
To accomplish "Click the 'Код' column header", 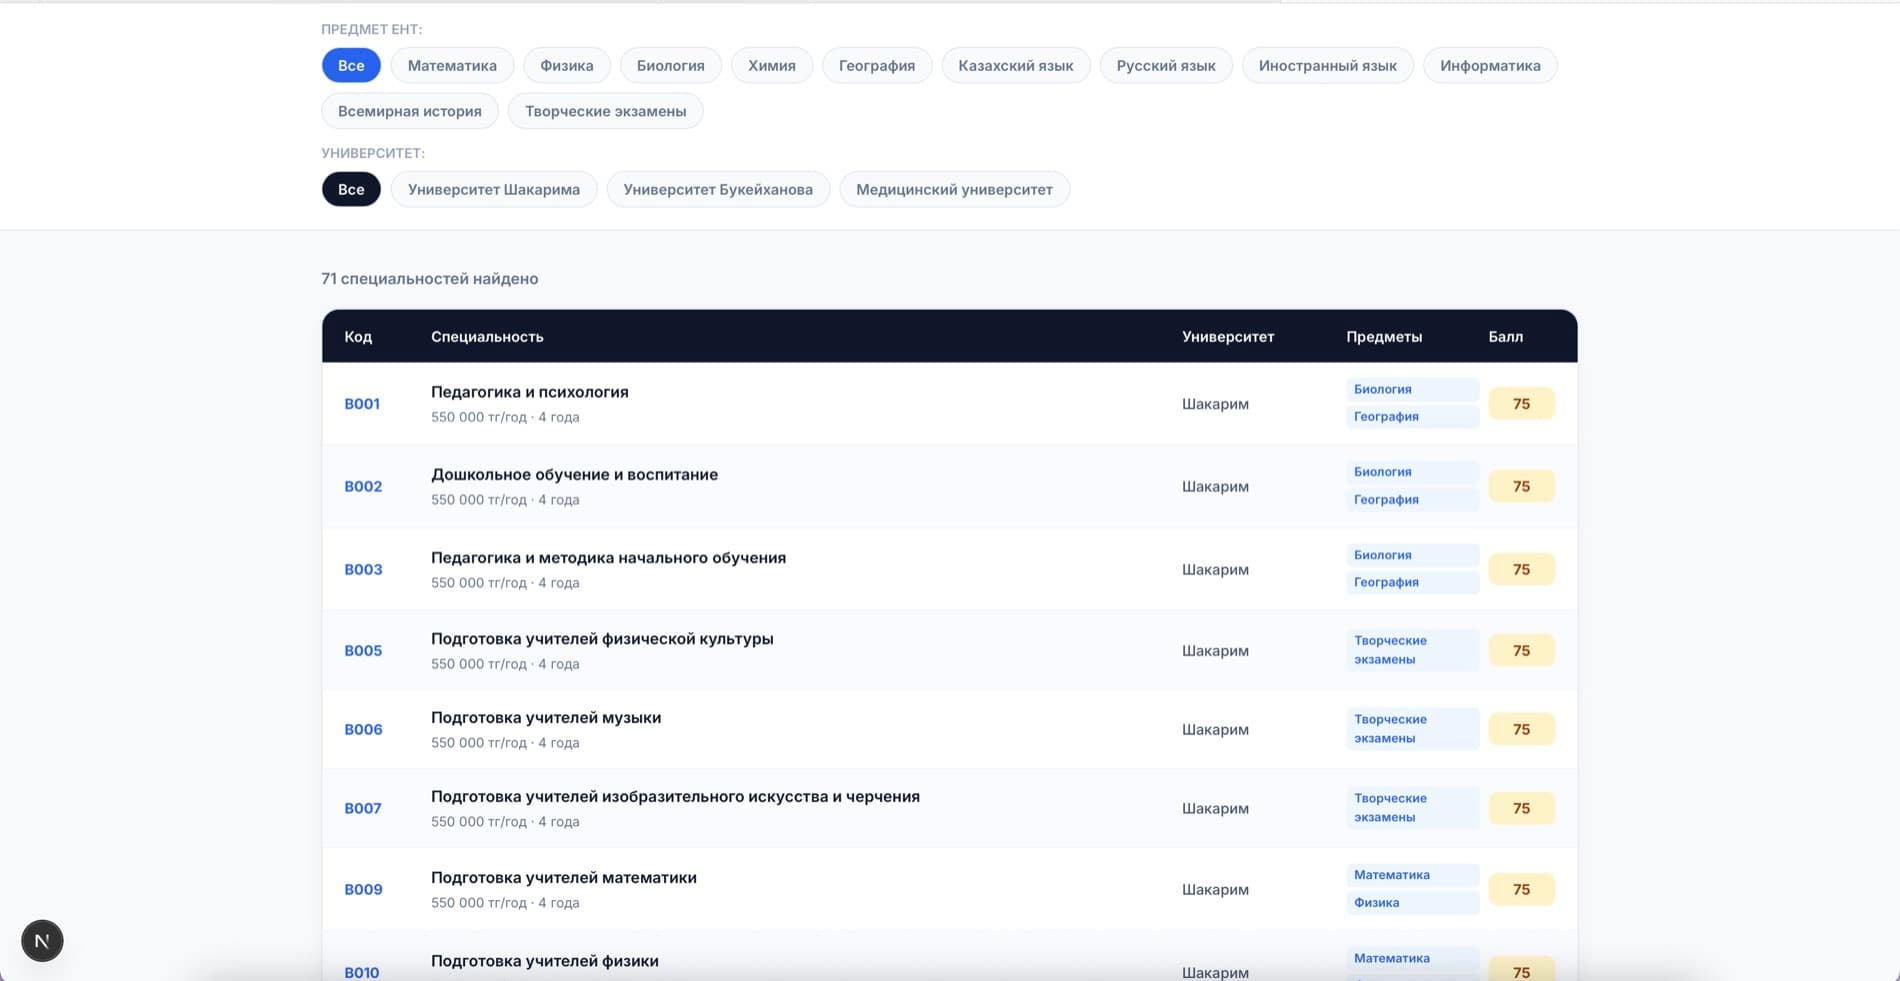I will [x=358, y=337].
